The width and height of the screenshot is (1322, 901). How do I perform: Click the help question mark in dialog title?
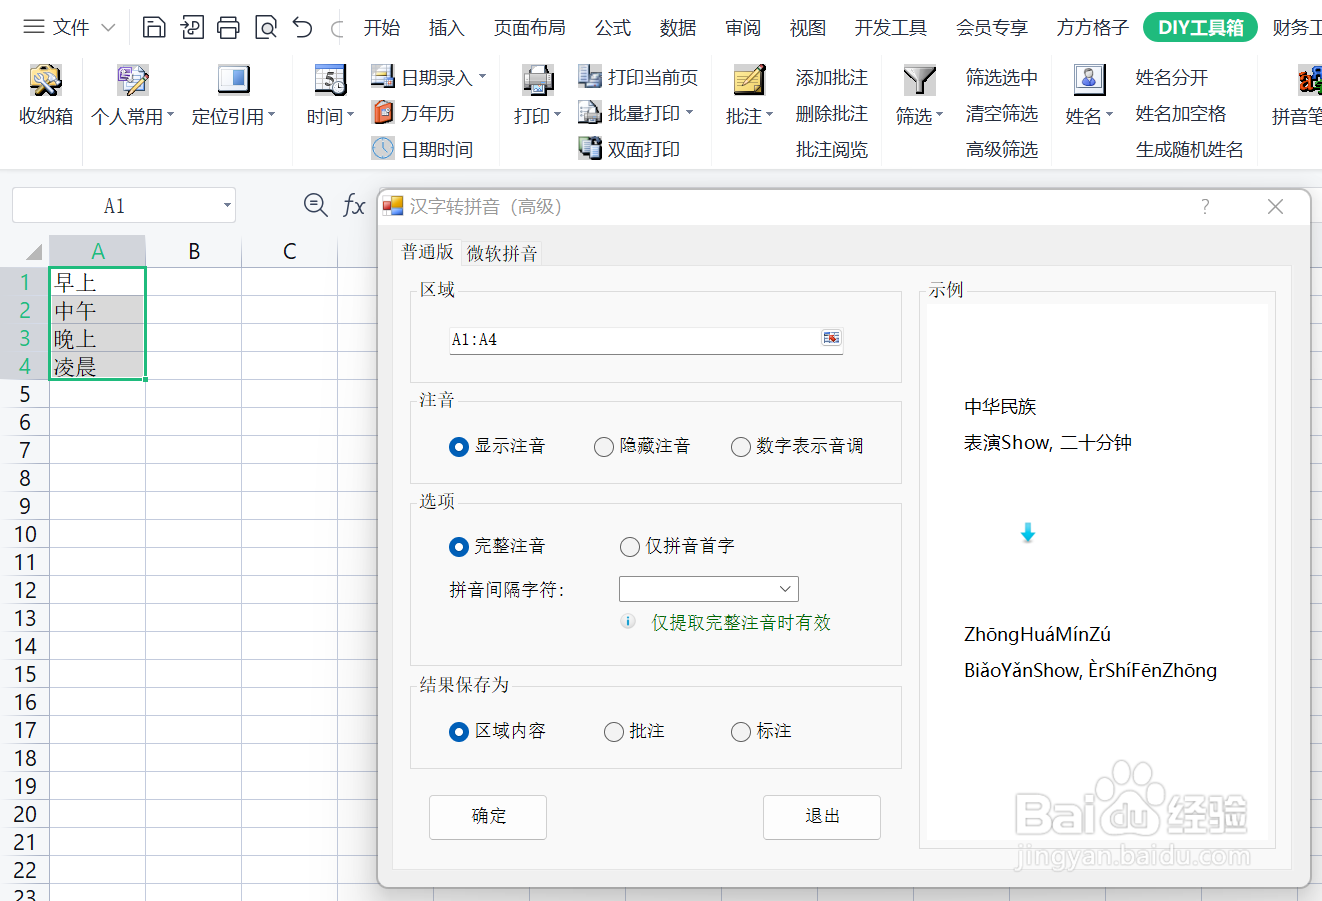(1205, 206)
